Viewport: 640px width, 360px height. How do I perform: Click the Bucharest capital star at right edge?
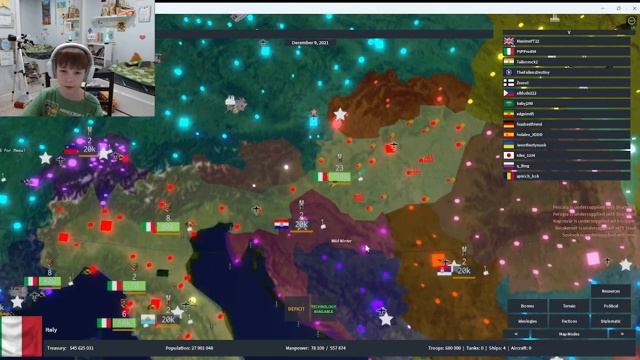625,265
